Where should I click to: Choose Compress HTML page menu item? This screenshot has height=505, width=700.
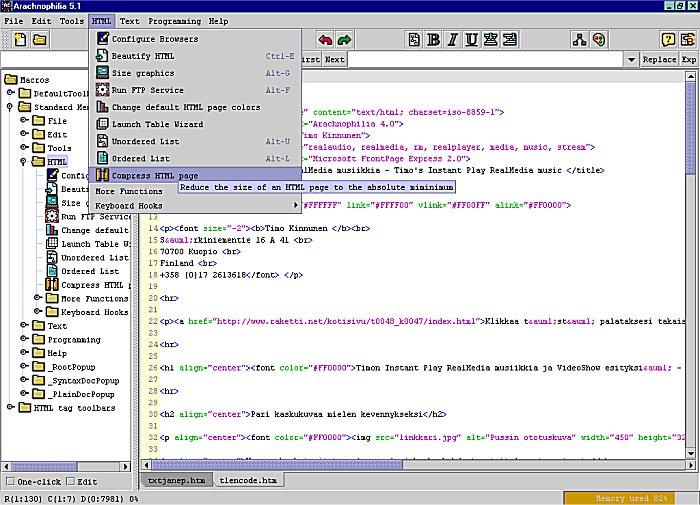point(195,175)
